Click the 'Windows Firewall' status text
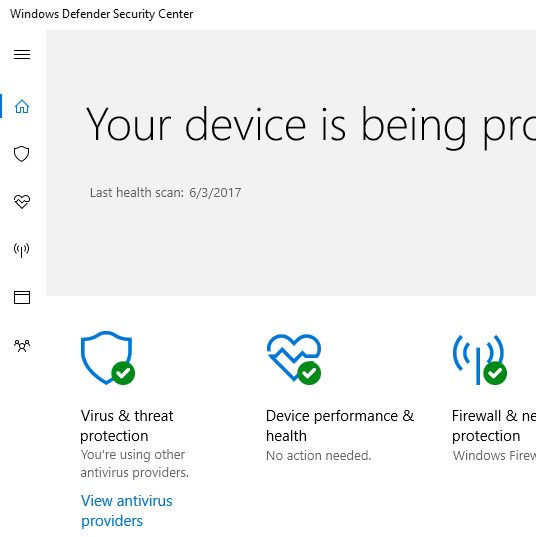The image size is (536, 537). click(494, 455)
